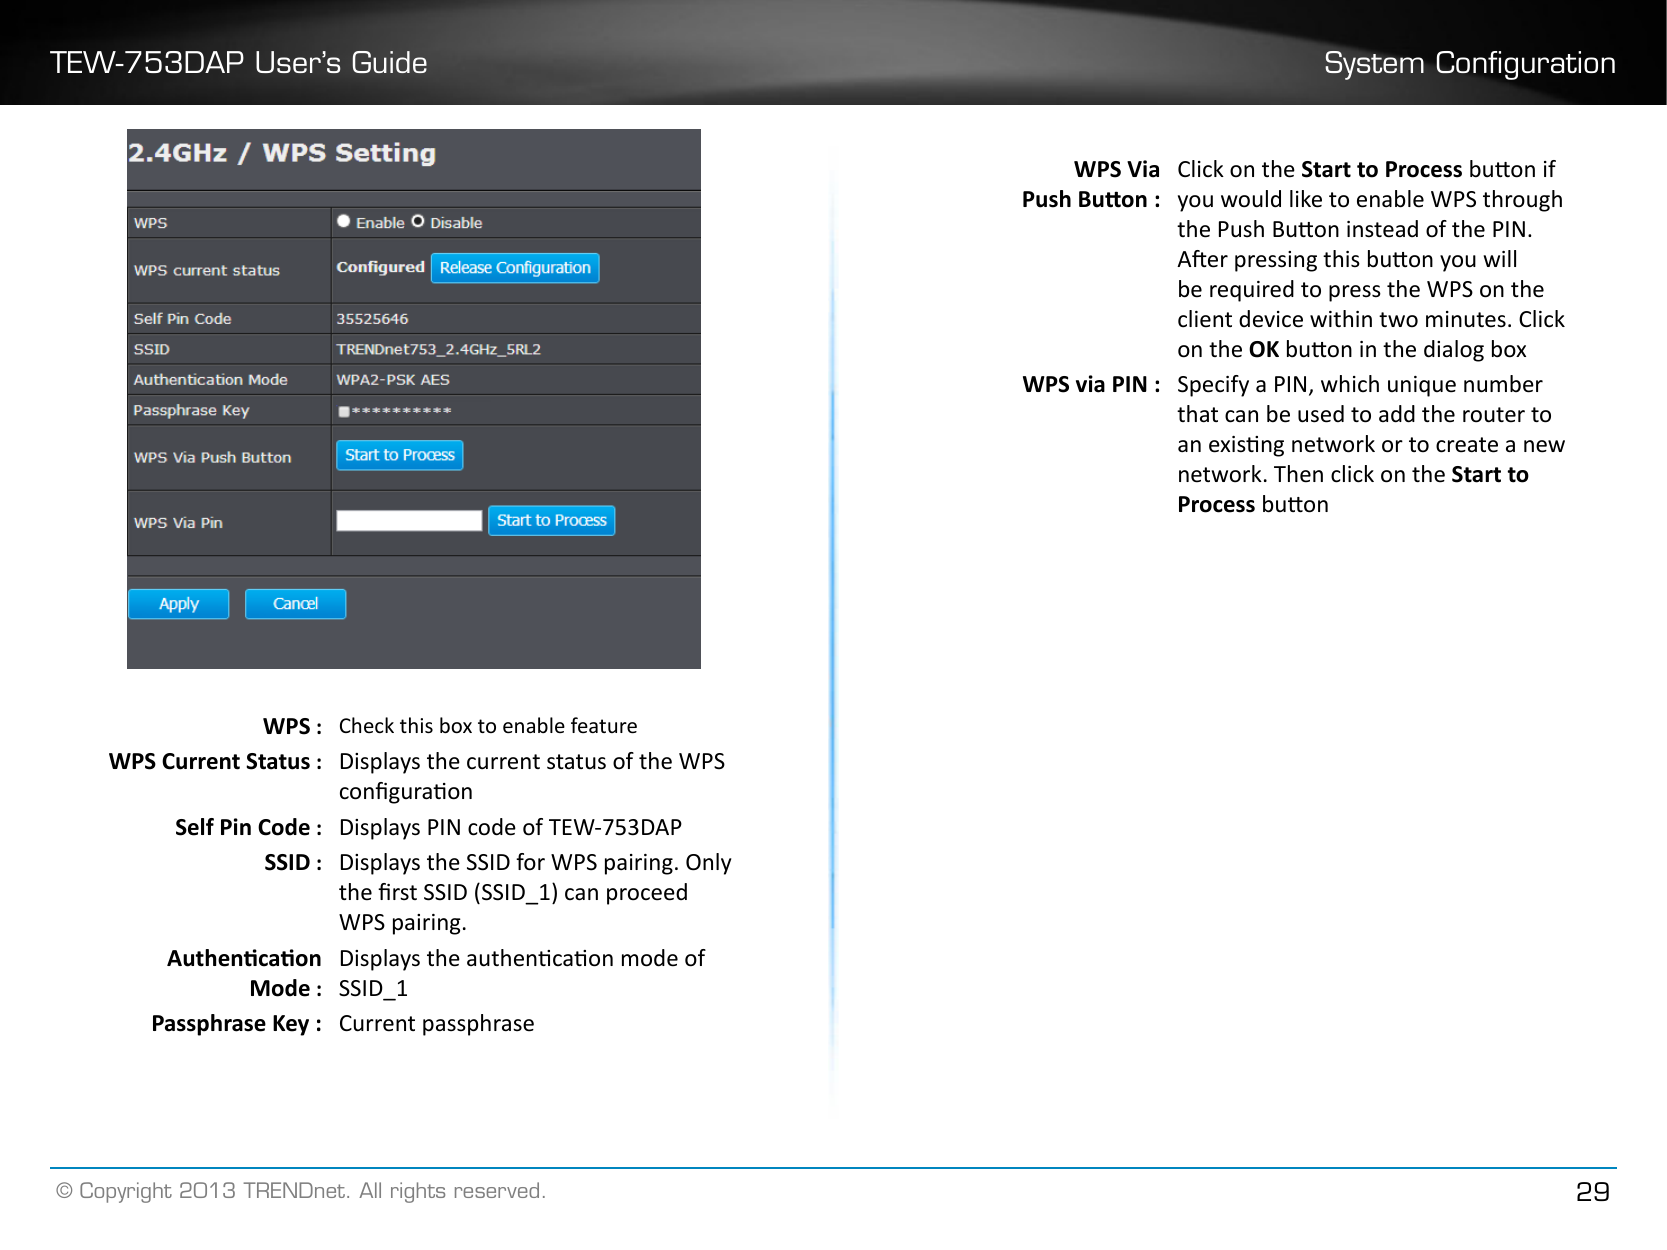Select the WPS Disable radio button

(x=418, y=221)
